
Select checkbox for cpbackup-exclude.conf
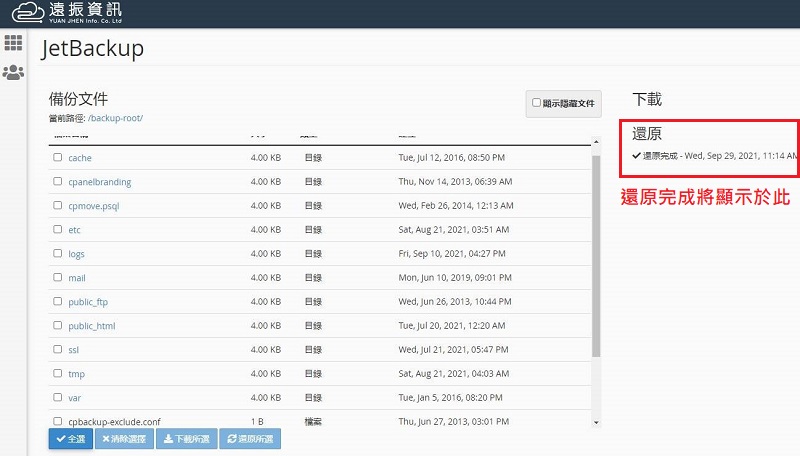tap(58, 421)
